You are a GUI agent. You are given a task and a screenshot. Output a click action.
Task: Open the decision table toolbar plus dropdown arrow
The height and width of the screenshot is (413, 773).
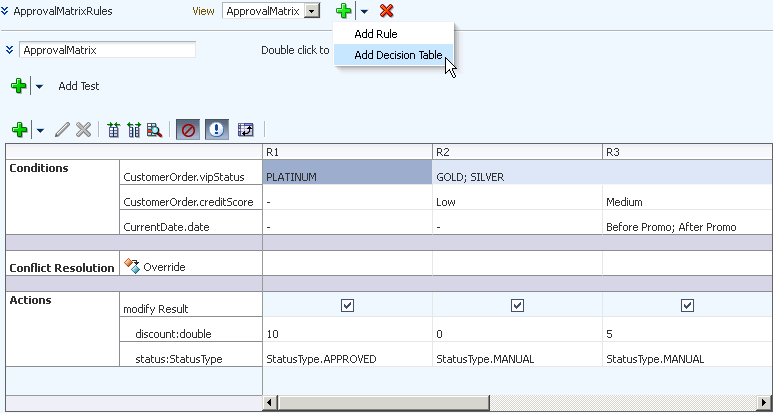[40, 131]
